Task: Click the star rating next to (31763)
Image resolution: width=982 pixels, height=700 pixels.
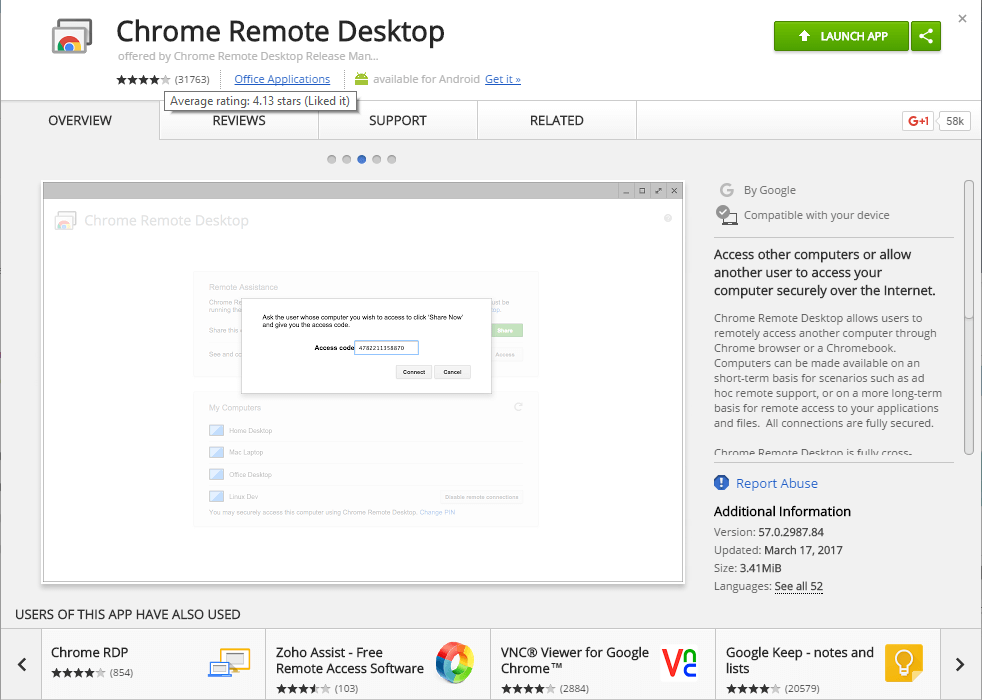Action: point(143,80)
